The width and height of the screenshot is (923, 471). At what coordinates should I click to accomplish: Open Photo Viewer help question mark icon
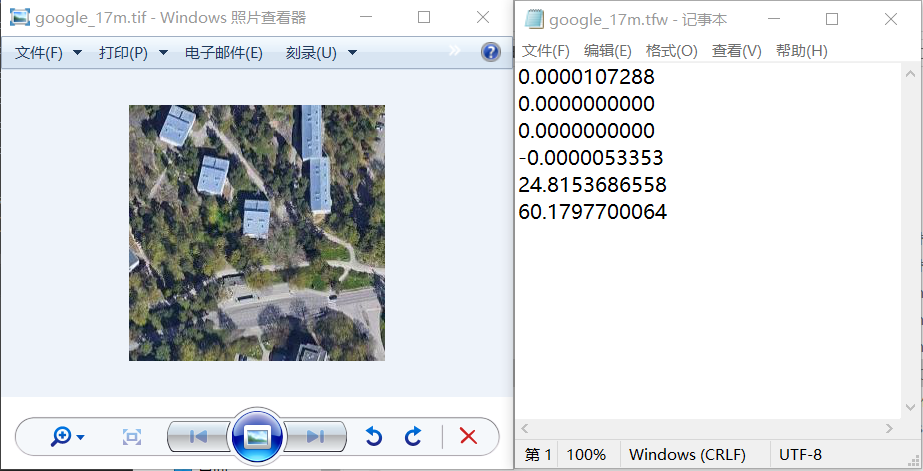[x=490, y=52]
